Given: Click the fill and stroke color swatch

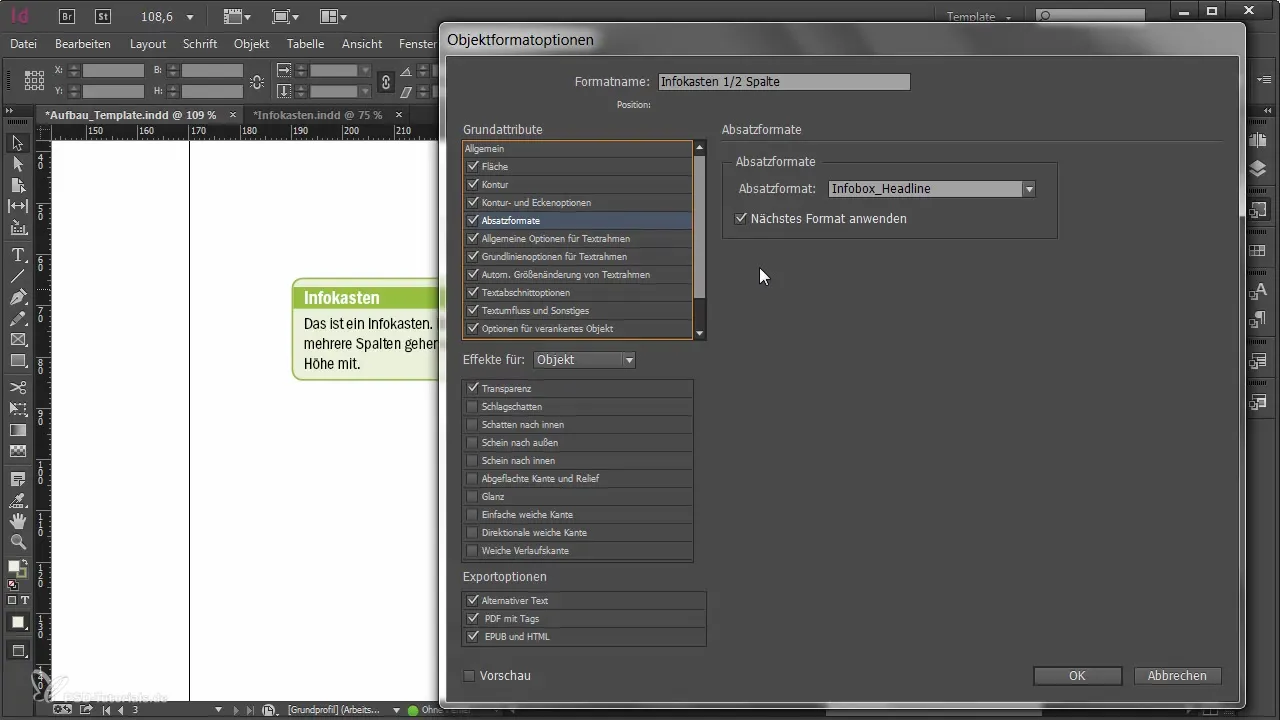Looking at the screenshot, I should click(17, 570).
